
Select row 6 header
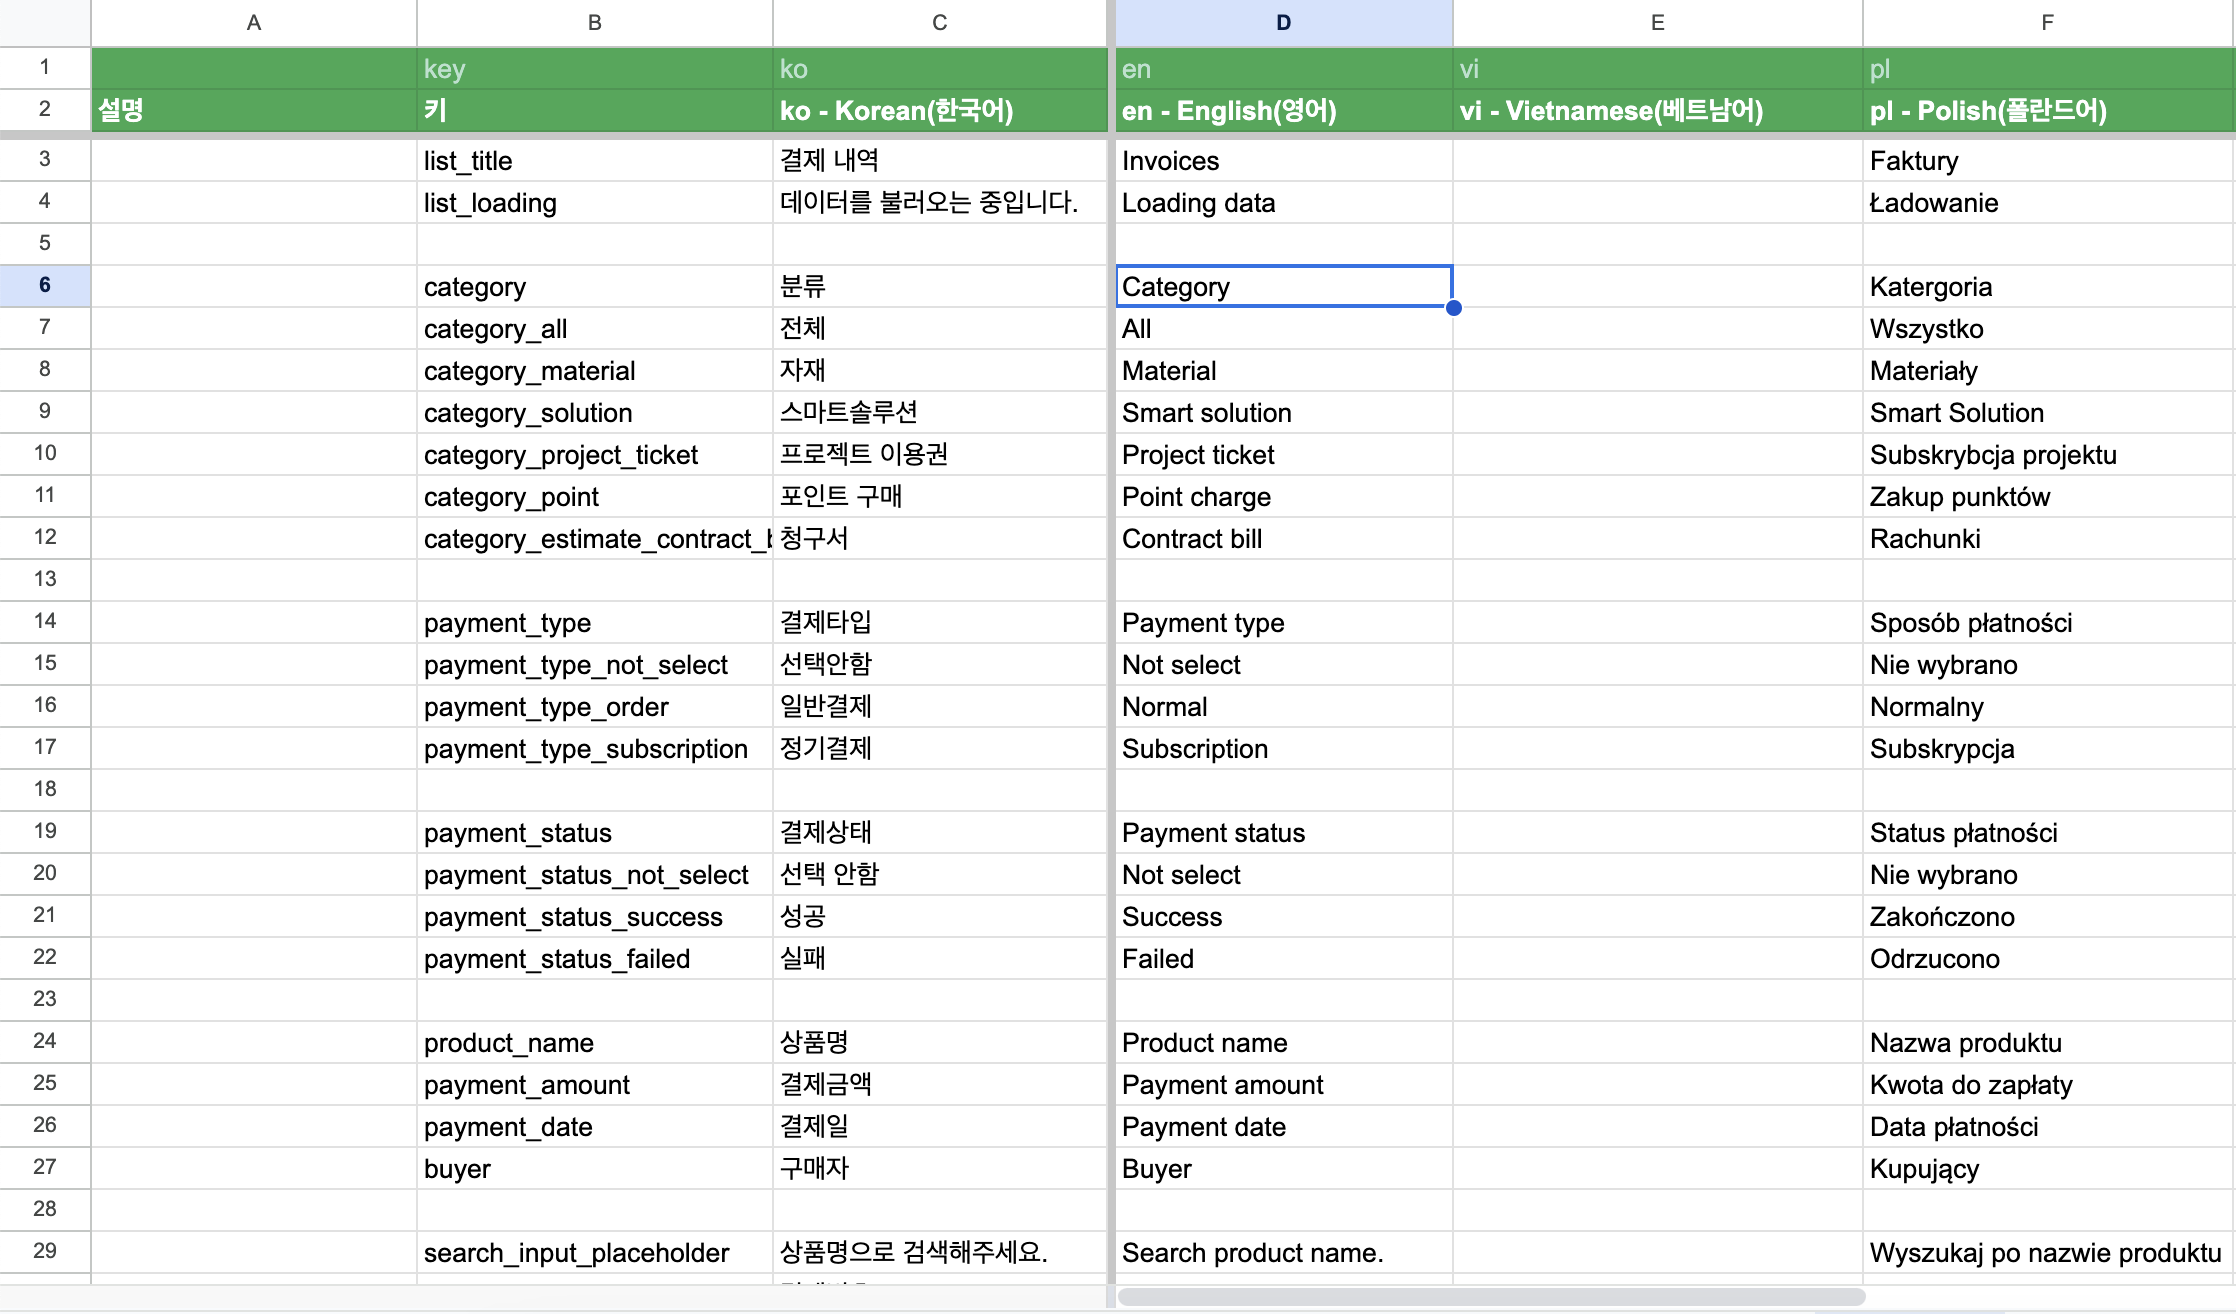tap(44, 285)
